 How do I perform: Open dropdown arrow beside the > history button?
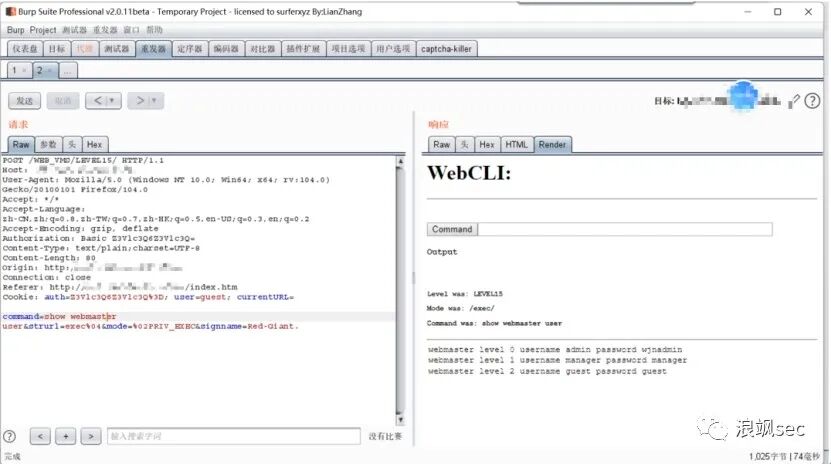click(x=155, y=100)
